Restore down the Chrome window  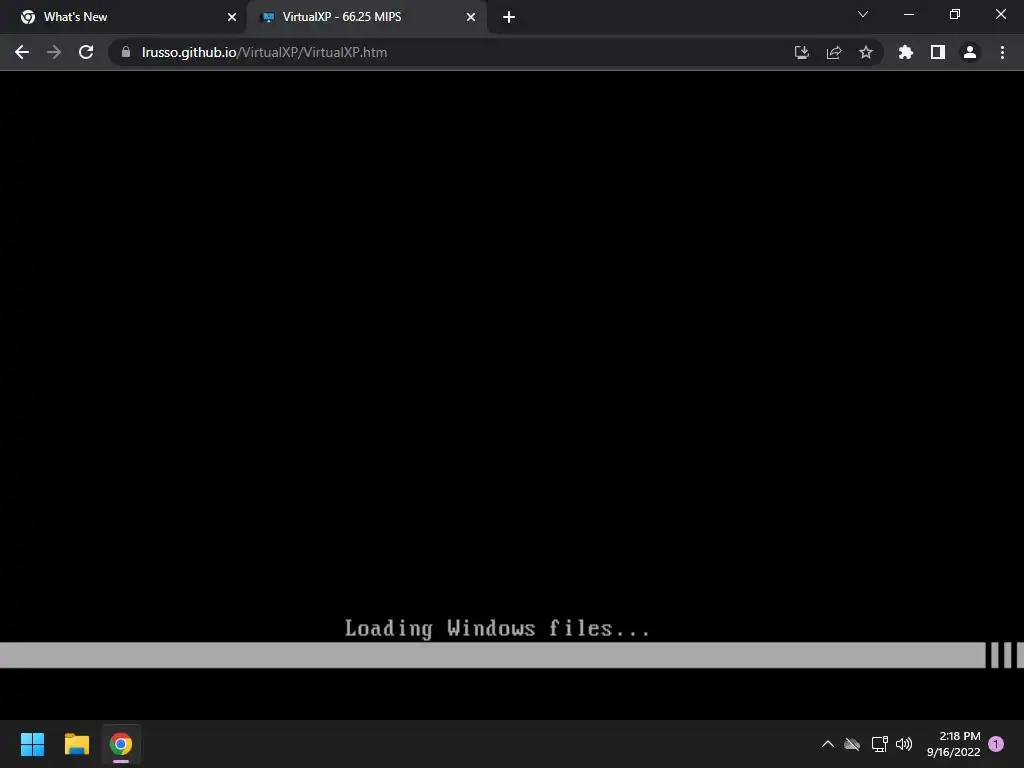955,14
